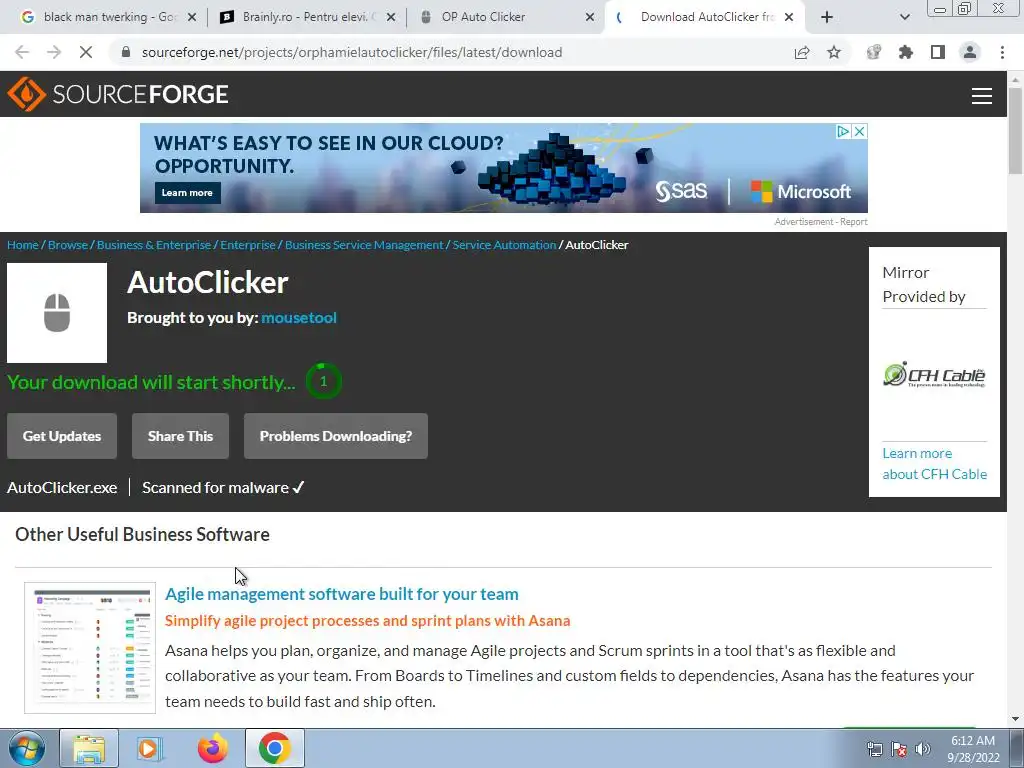Screen dimensions: 1024x768
Task: Expand the tab search dropdown
Action: coord(904,17)
